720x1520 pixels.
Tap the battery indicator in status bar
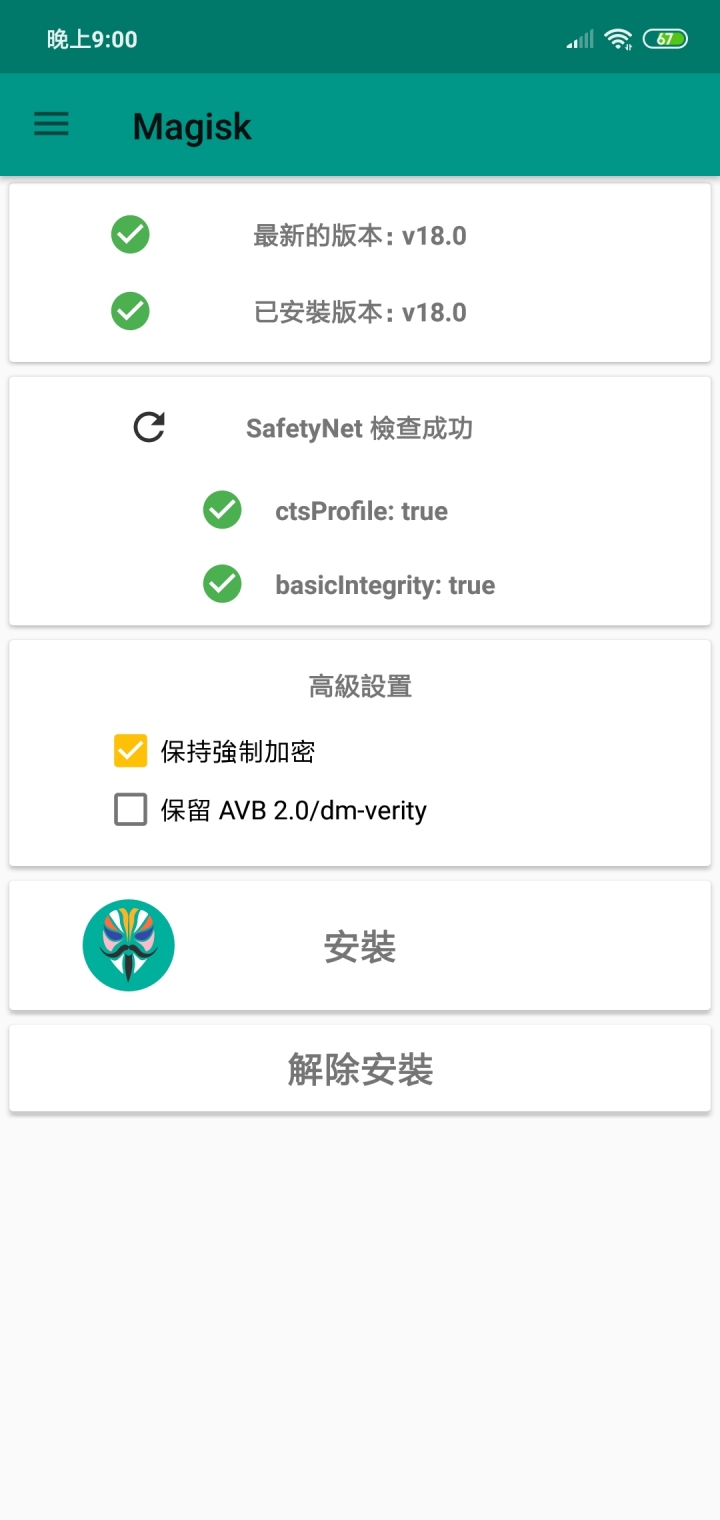pyautogui.click(x=665, y=39)
